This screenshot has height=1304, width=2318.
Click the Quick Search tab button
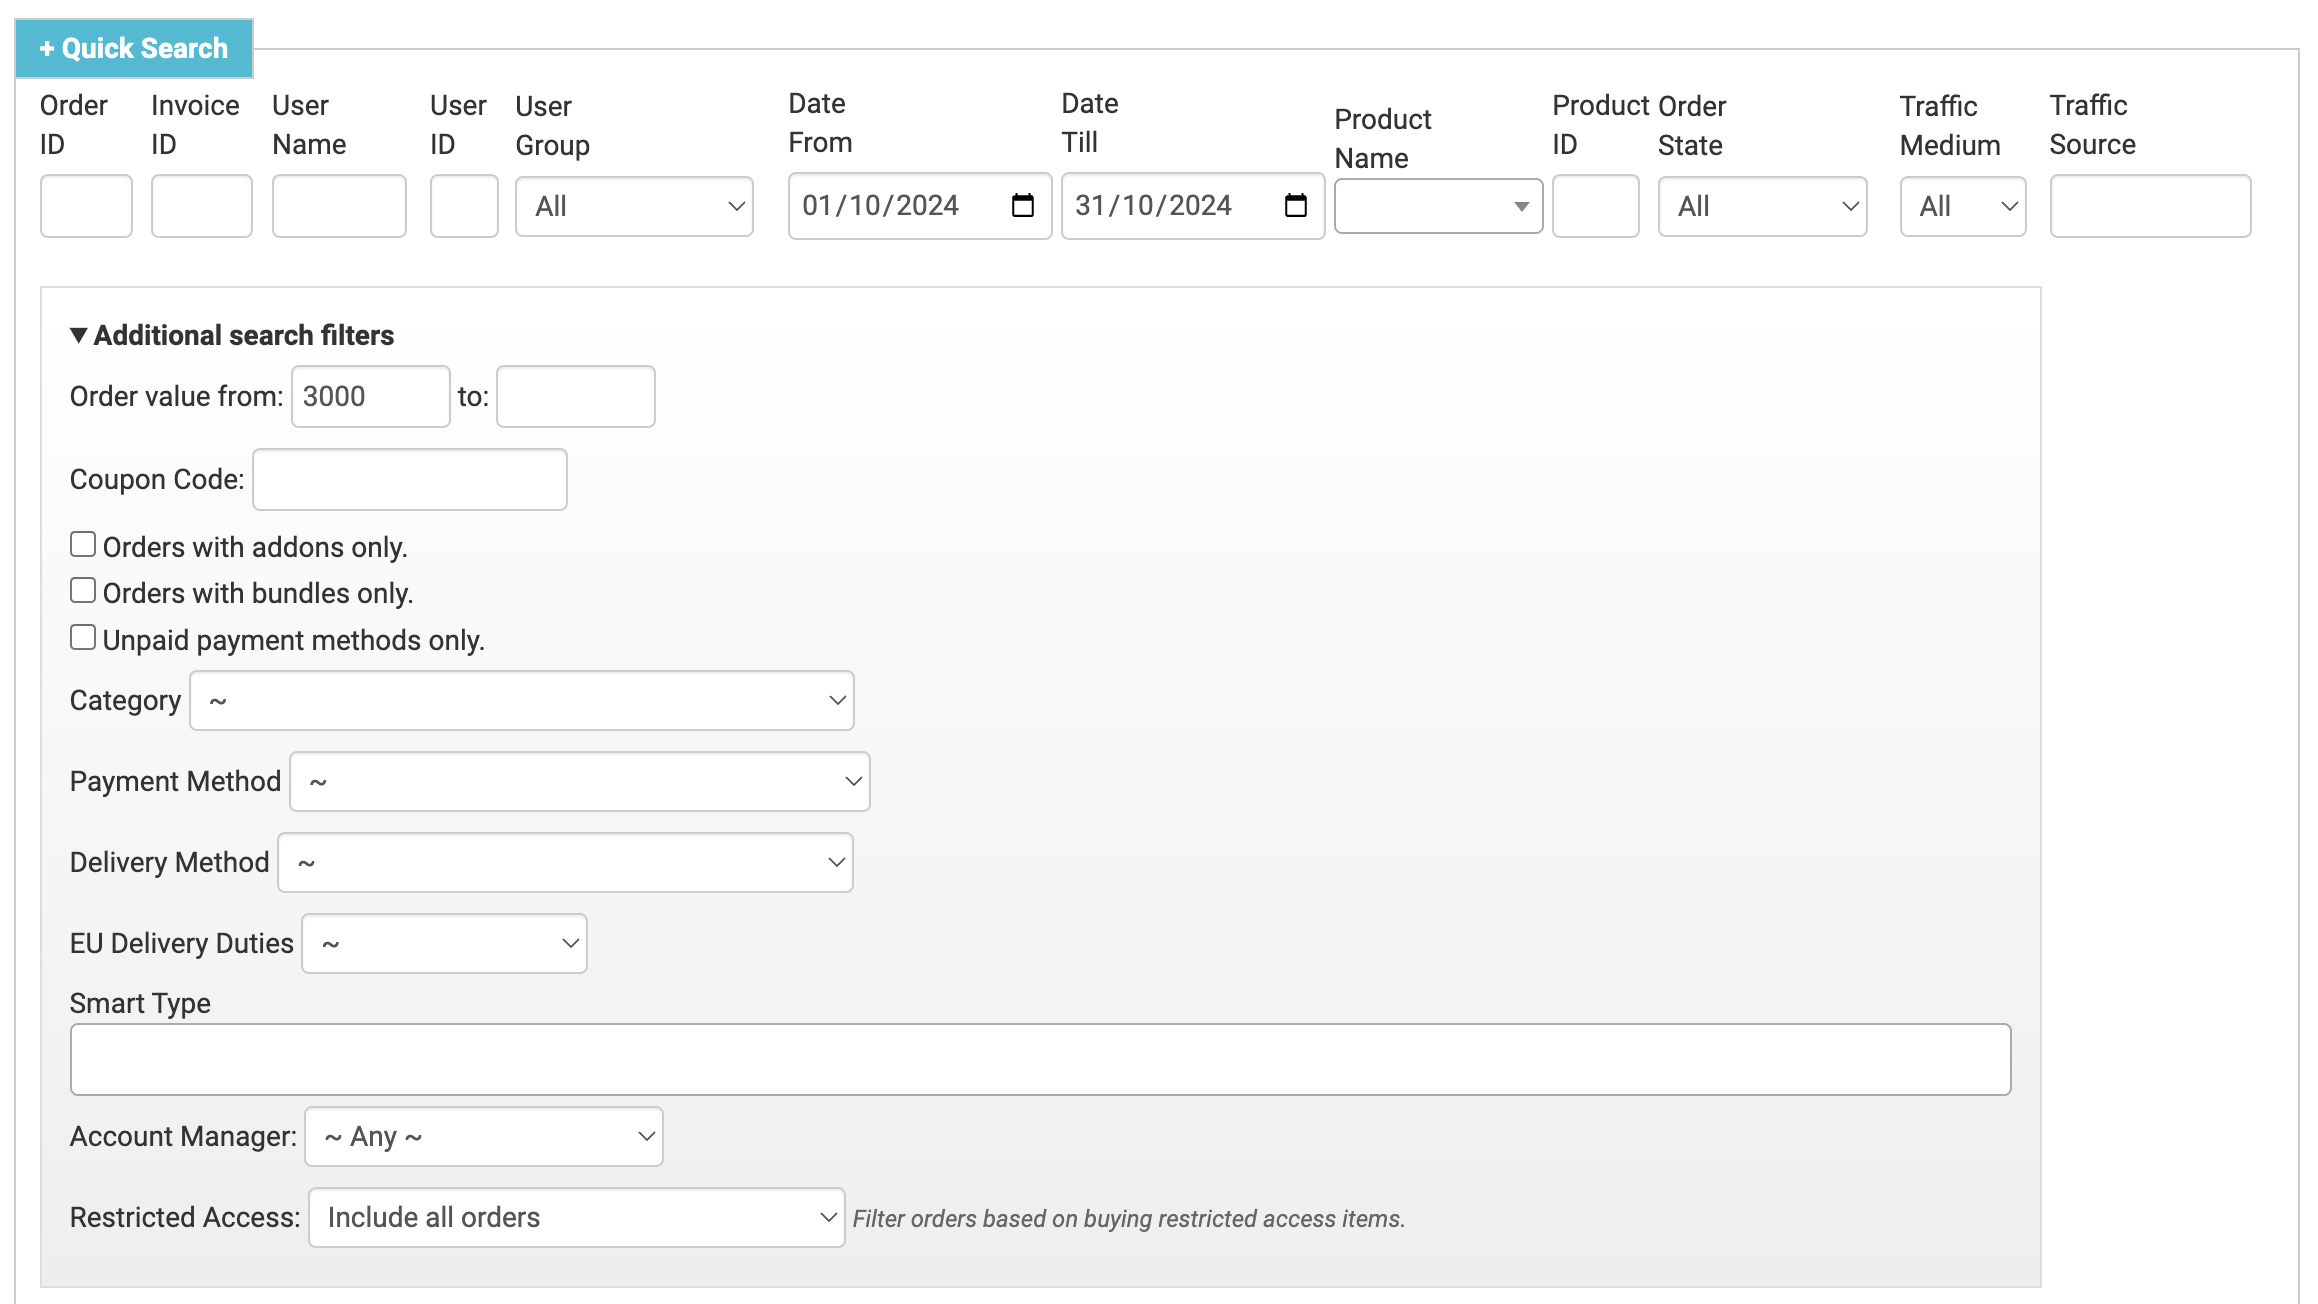(134, 48)
